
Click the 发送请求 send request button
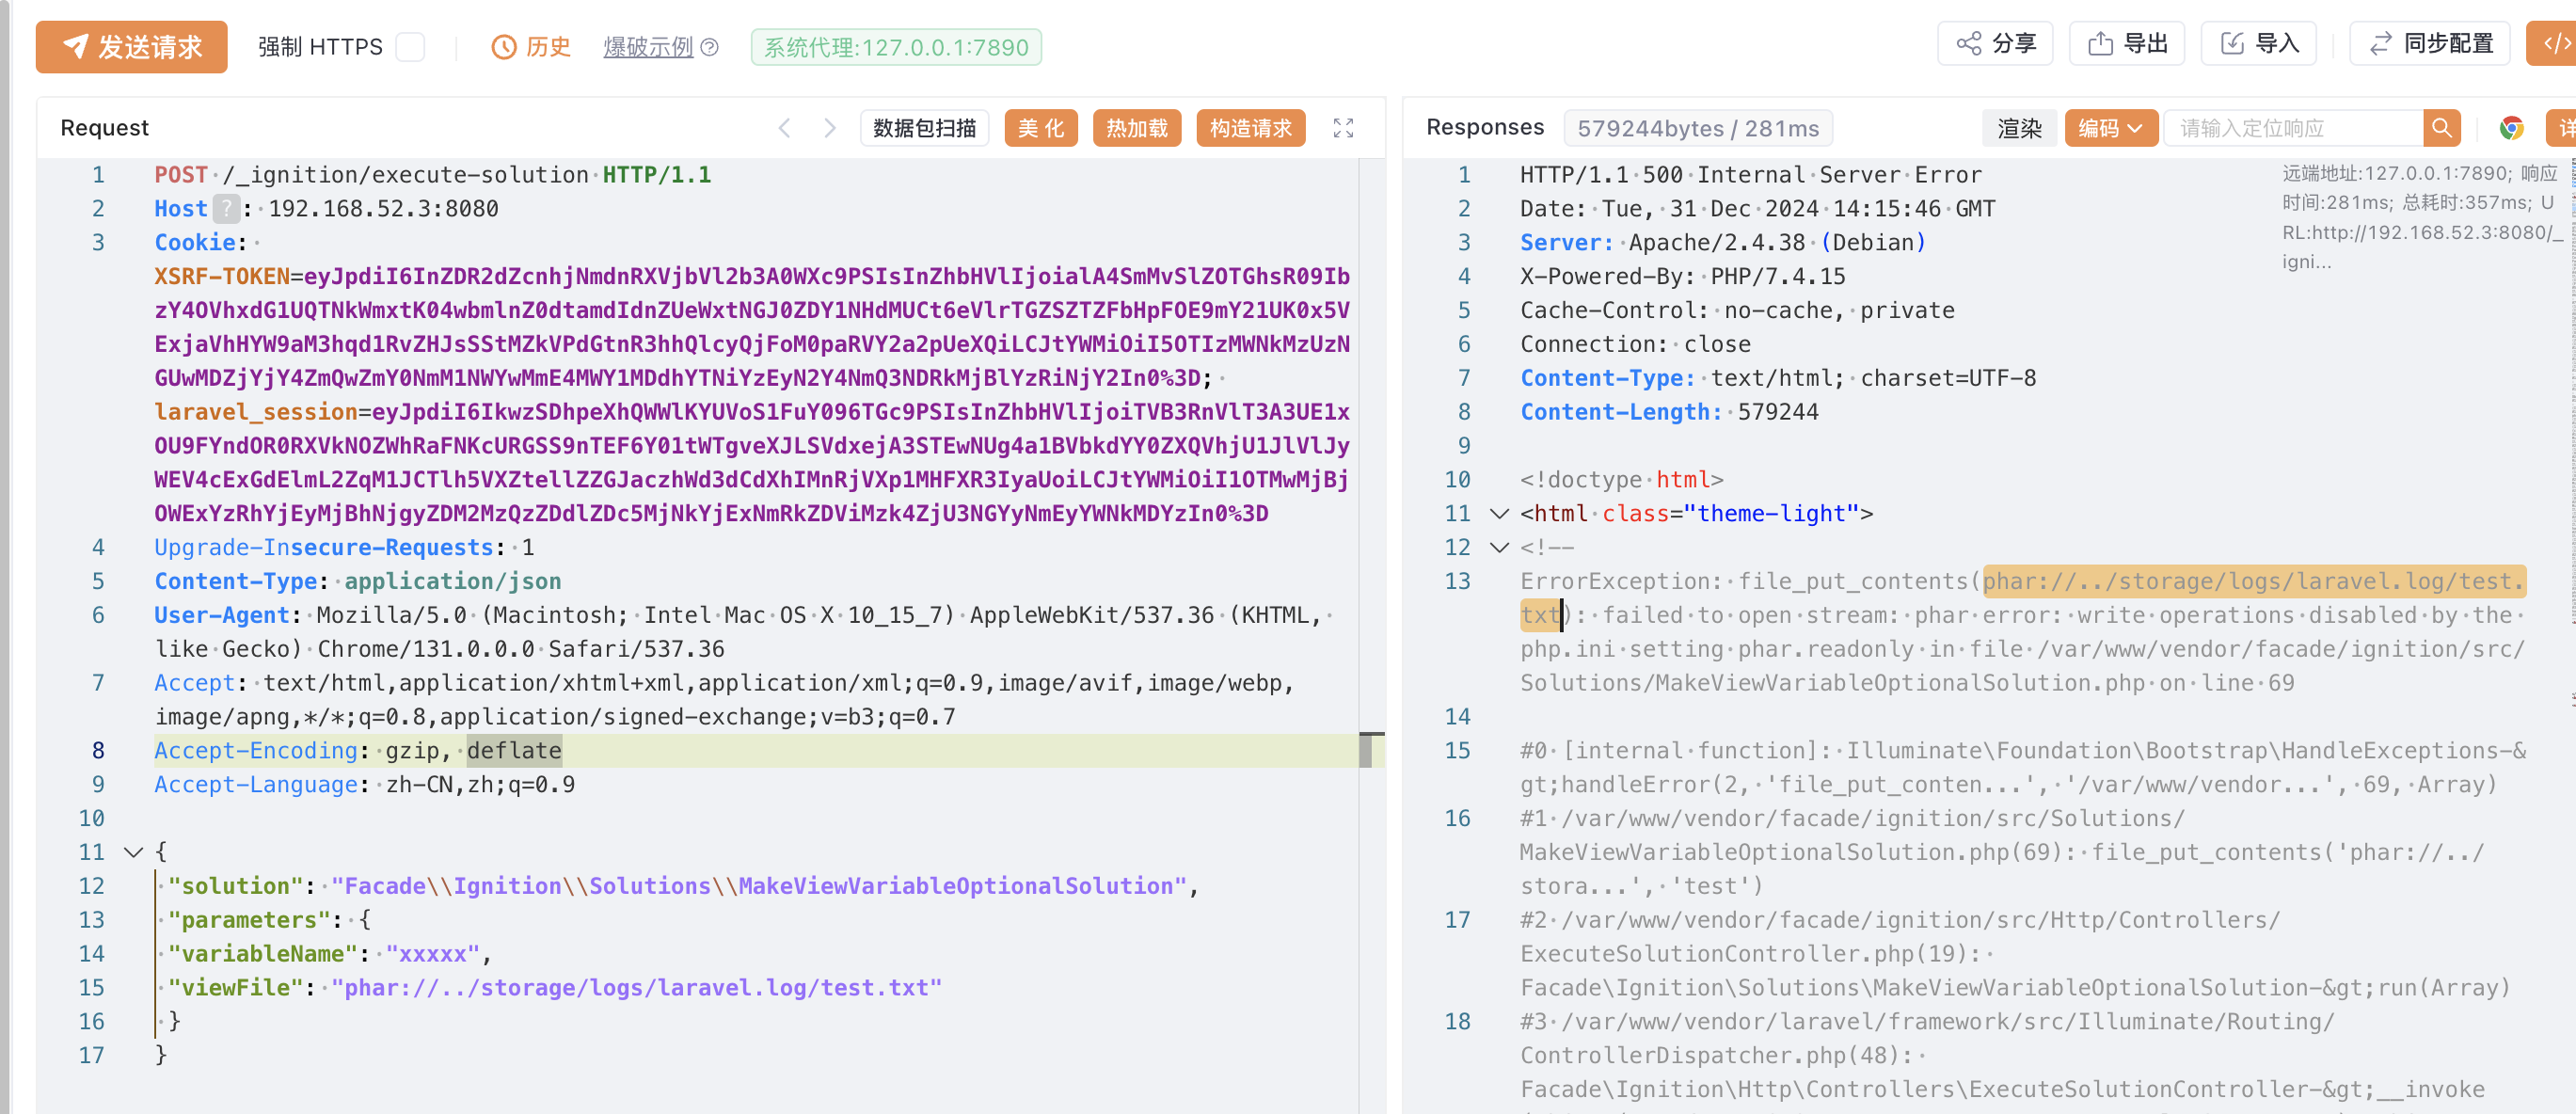131,46
